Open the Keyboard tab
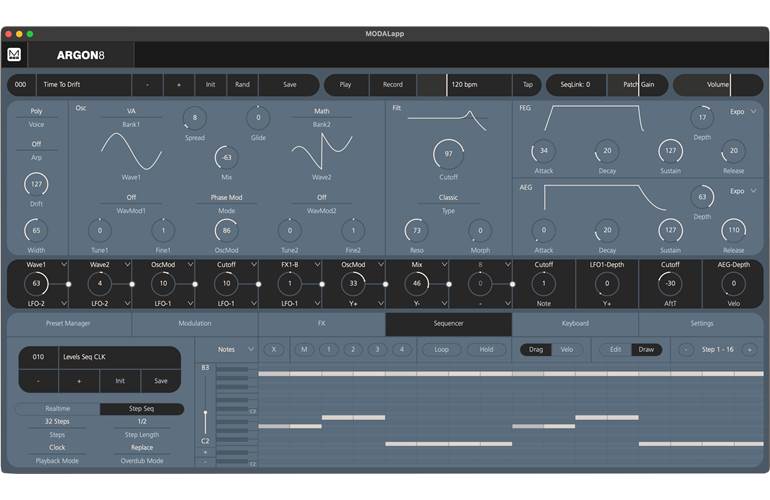 coord(575,323)
